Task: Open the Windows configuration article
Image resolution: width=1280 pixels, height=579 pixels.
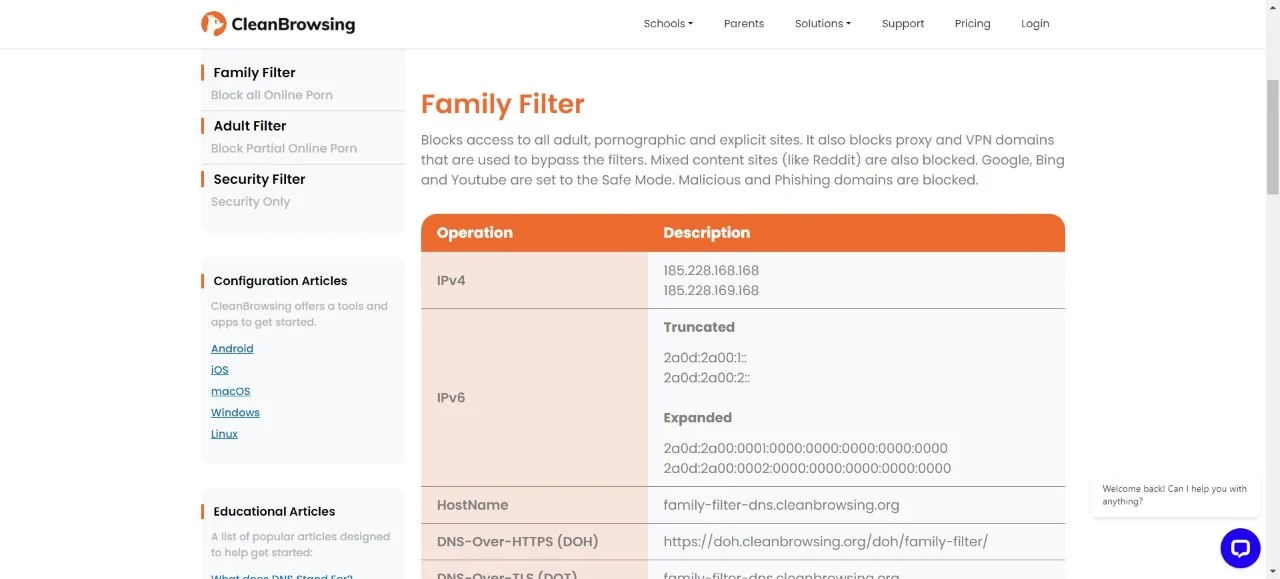Action: click(x=235, y=413)
